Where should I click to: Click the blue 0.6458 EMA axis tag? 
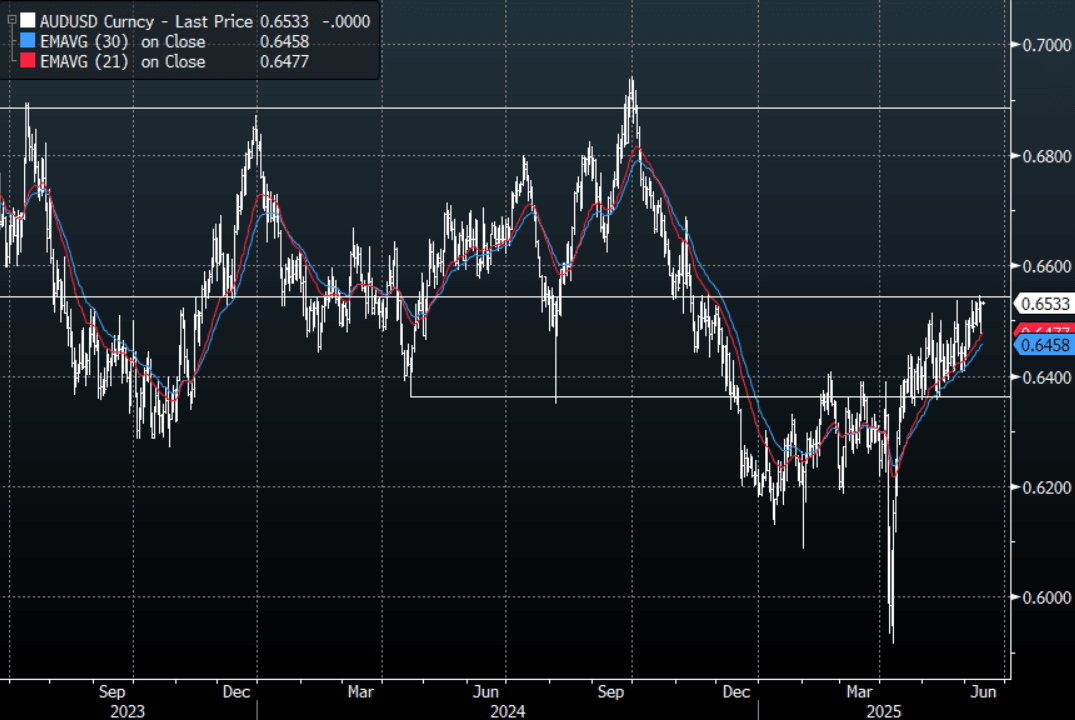pos(1044,345)
